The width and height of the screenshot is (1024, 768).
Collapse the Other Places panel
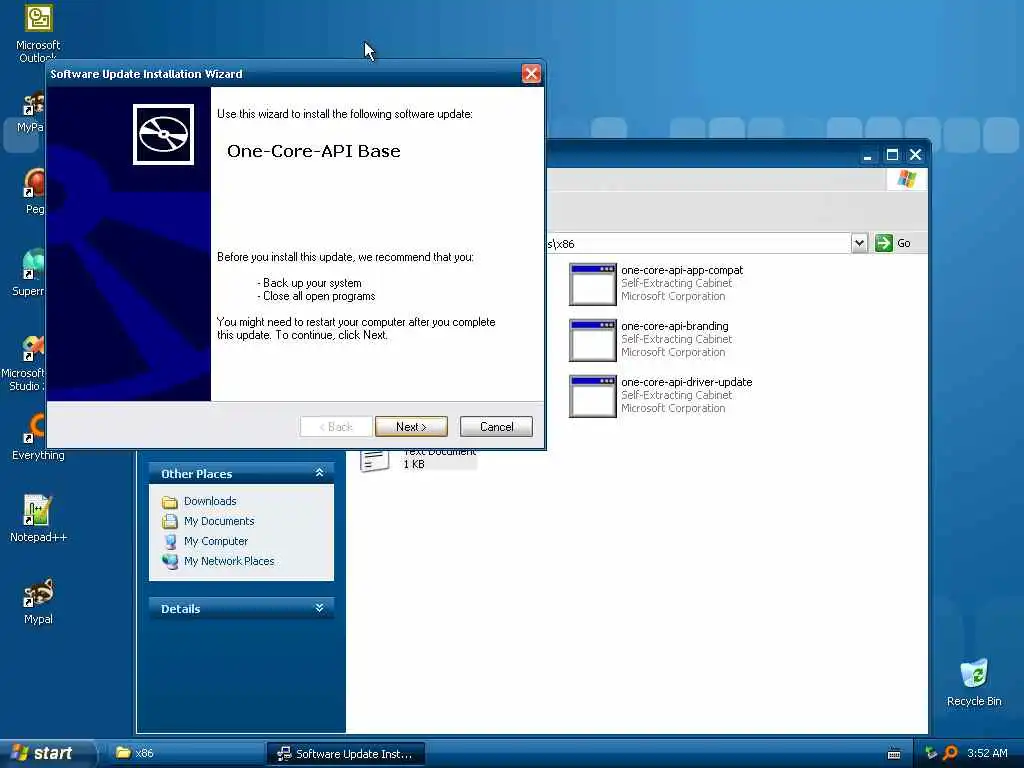pyautogui.click(x=319, y=473)
